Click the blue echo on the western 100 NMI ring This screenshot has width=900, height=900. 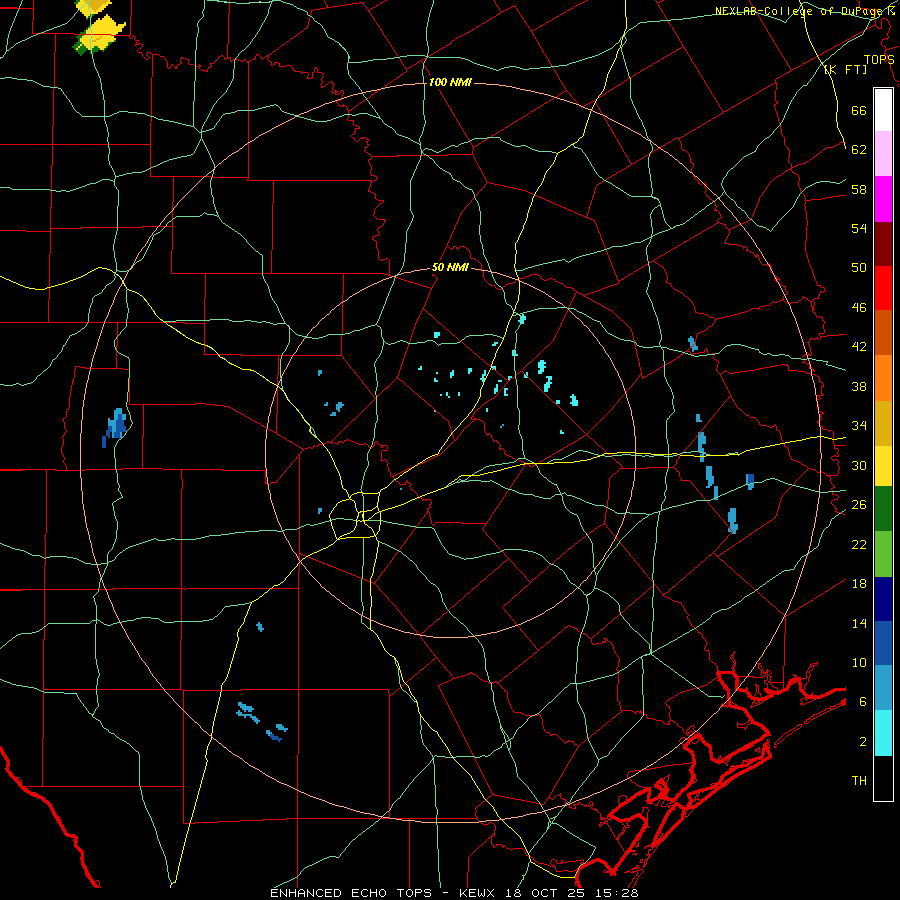[115, 426]
